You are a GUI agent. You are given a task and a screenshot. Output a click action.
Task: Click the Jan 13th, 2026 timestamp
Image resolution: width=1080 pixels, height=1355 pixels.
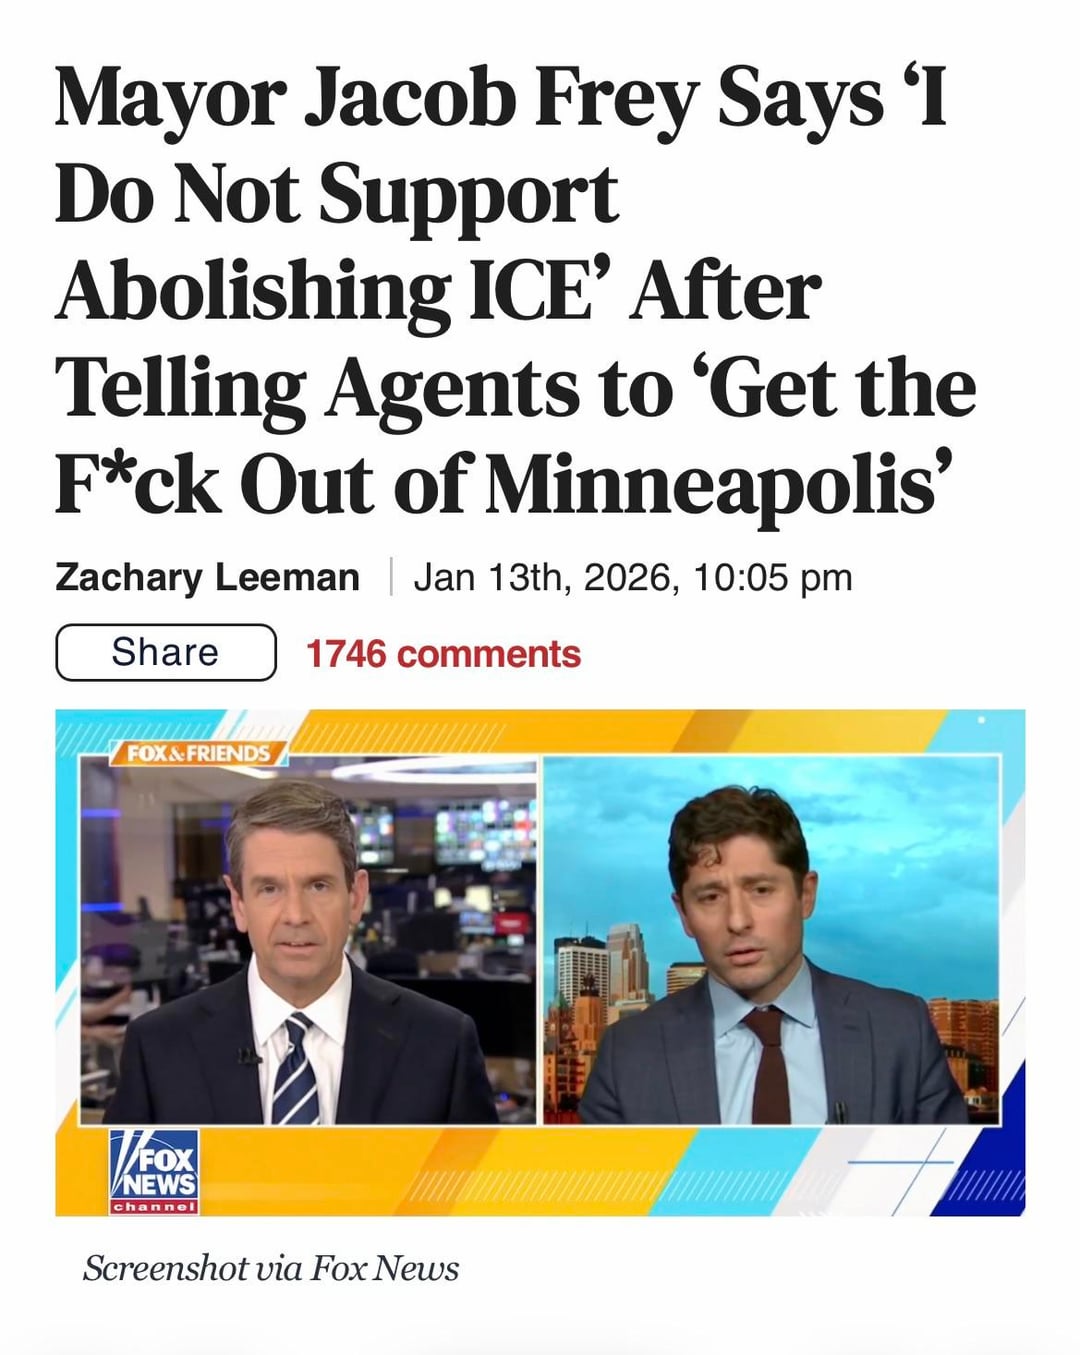pyautogui.click(x=633, y=577)
